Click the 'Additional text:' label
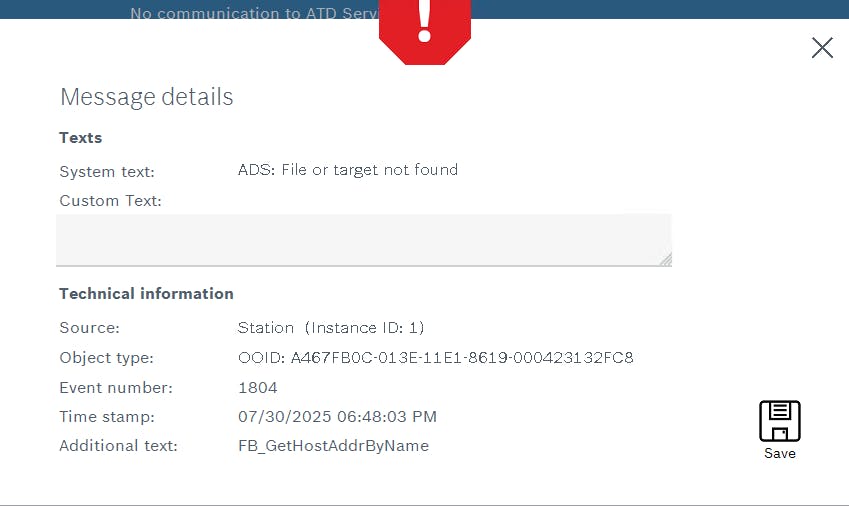 pos(119,446)
